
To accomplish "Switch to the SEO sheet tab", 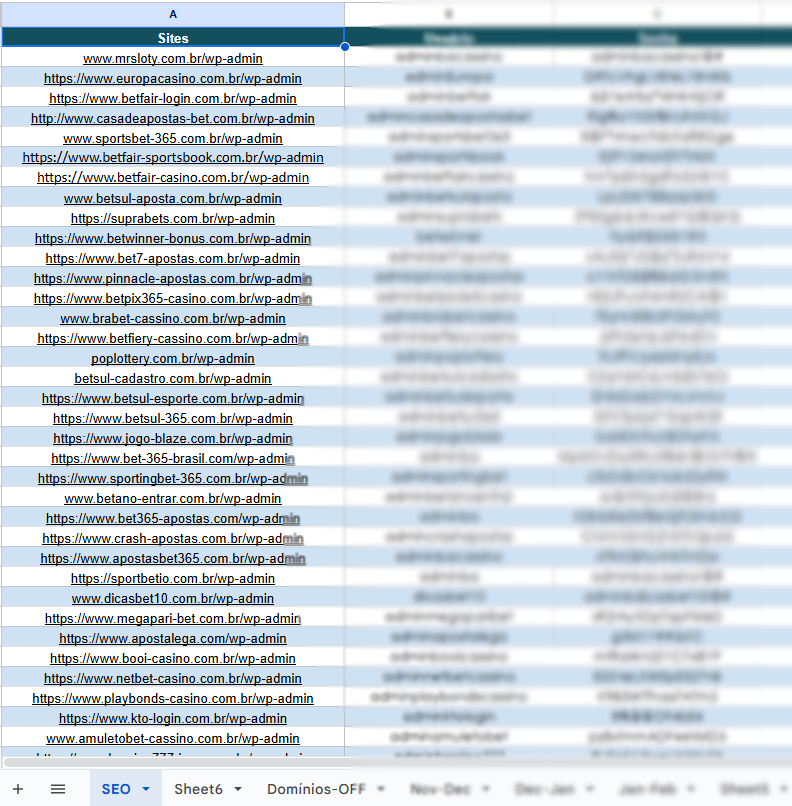I will (x=116, y=789).
